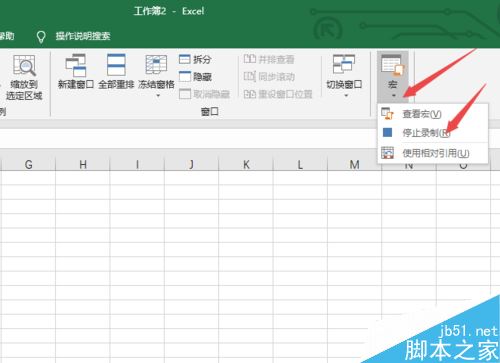Click the lightbulb Tell Me icon
Image resolution: width=500 pixels, height=363 pixels.
(41, 37)
